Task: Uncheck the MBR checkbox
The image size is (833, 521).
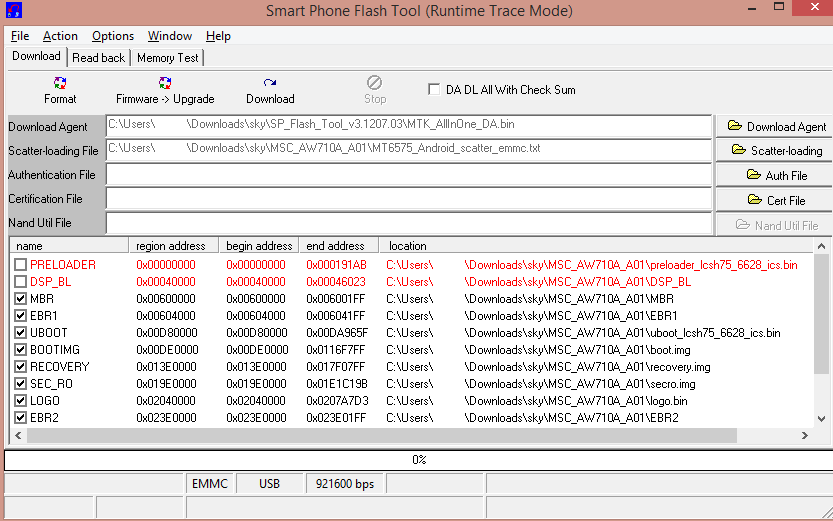Action: [20, 298]
